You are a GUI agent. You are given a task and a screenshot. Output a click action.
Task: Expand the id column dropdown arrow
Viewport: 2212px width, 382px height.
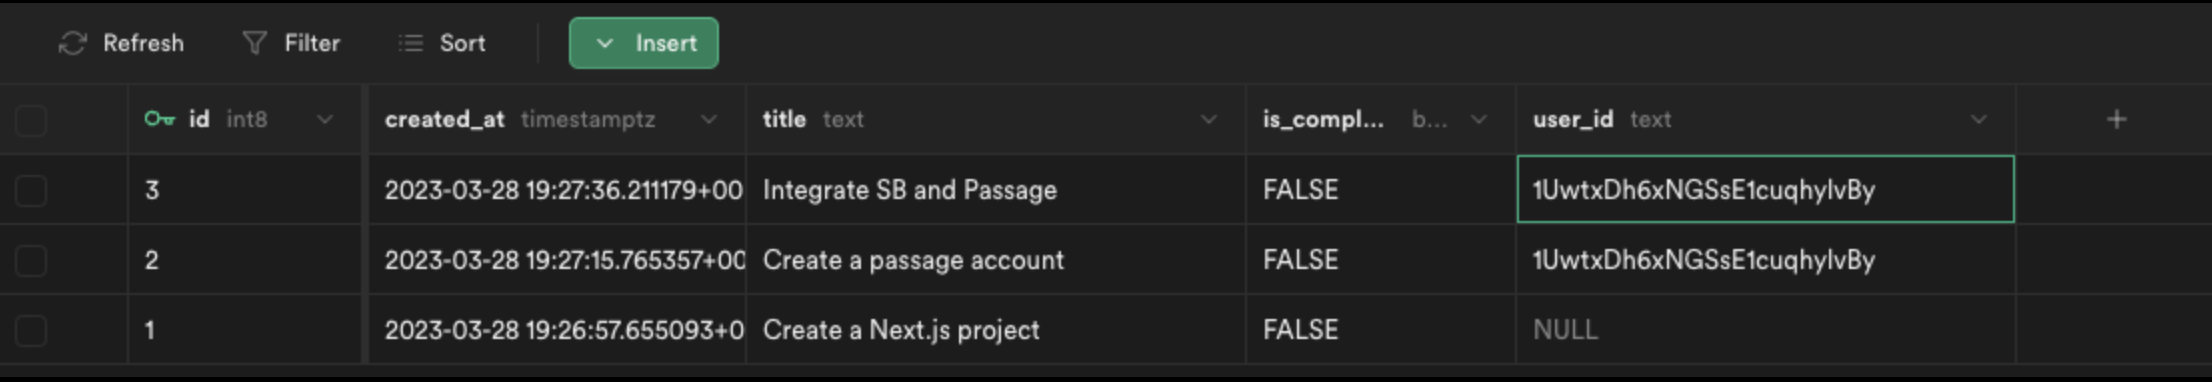(325, 119)
